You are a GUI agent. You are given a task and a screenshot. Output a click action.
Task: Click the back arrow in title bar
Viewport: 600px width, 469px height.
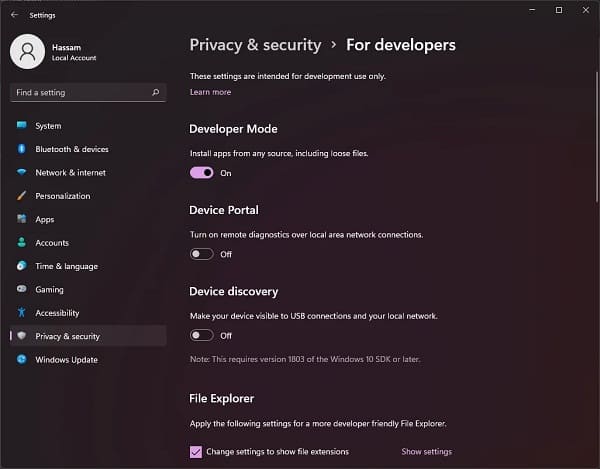(x=14, y=15)
